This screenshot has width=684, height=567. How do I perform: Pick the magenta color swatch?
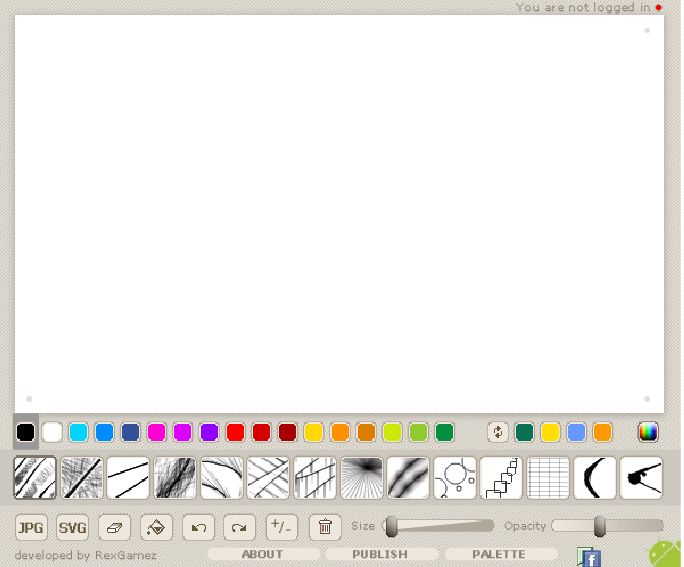point(156,432)
